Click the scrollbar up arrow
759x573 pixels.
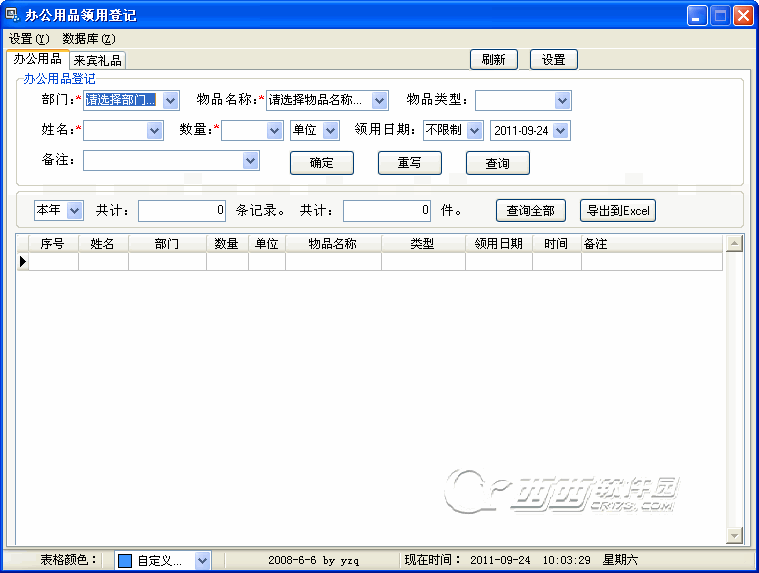click(734, 243)
